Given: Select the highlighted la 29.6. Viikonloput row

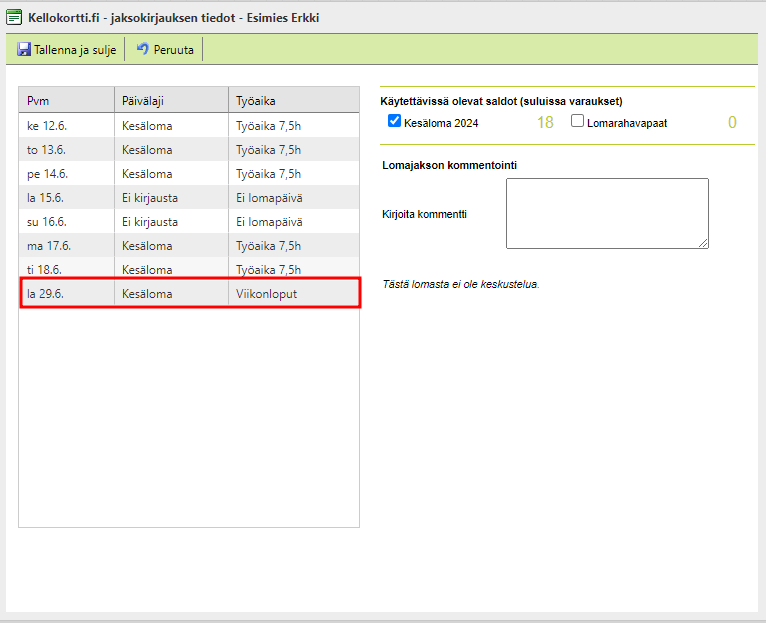Looking at the screenshot, I should click(188, 294).
